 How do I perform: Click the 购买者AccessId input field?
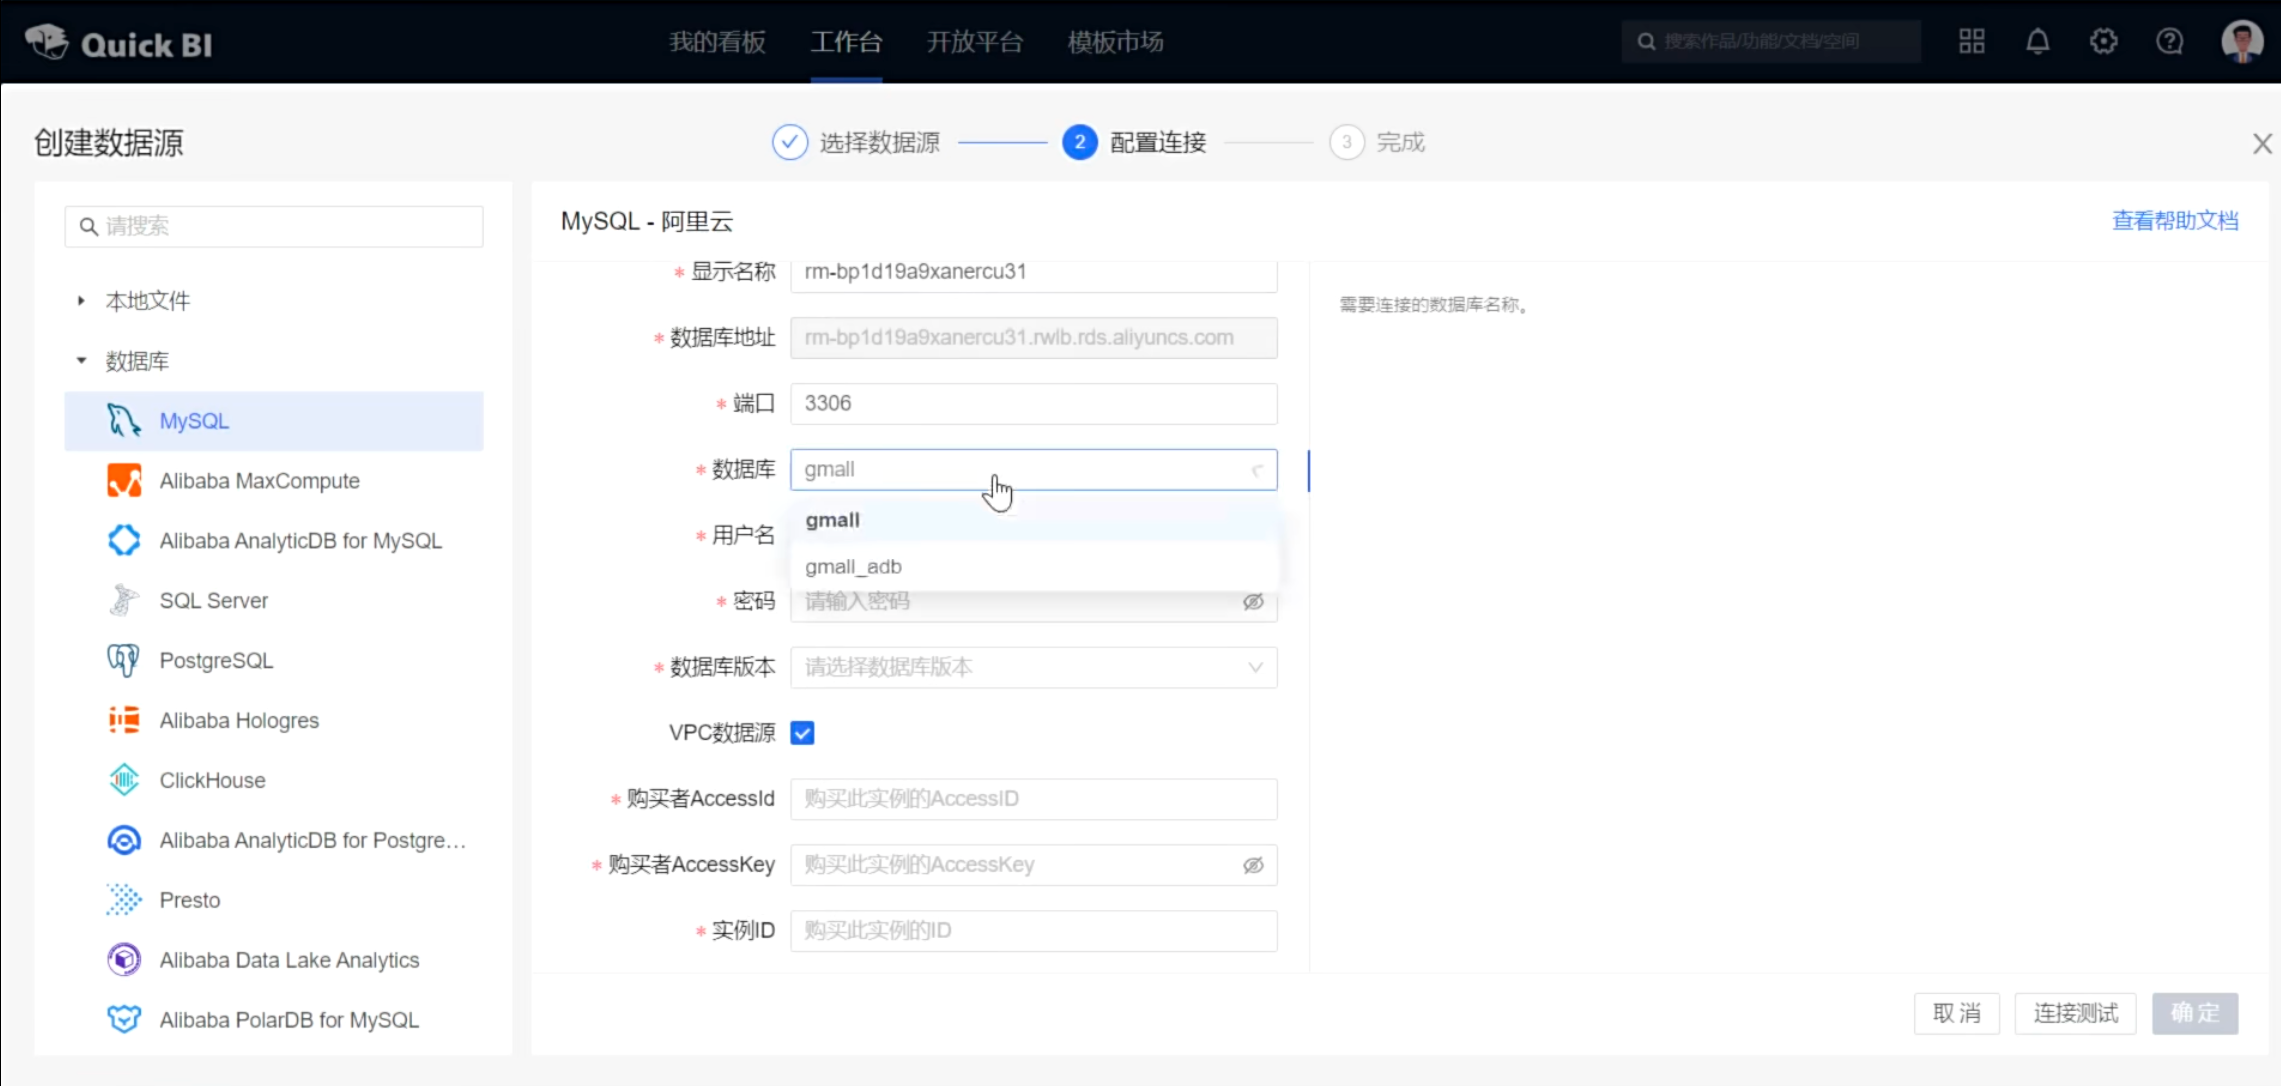point(1033,800)
